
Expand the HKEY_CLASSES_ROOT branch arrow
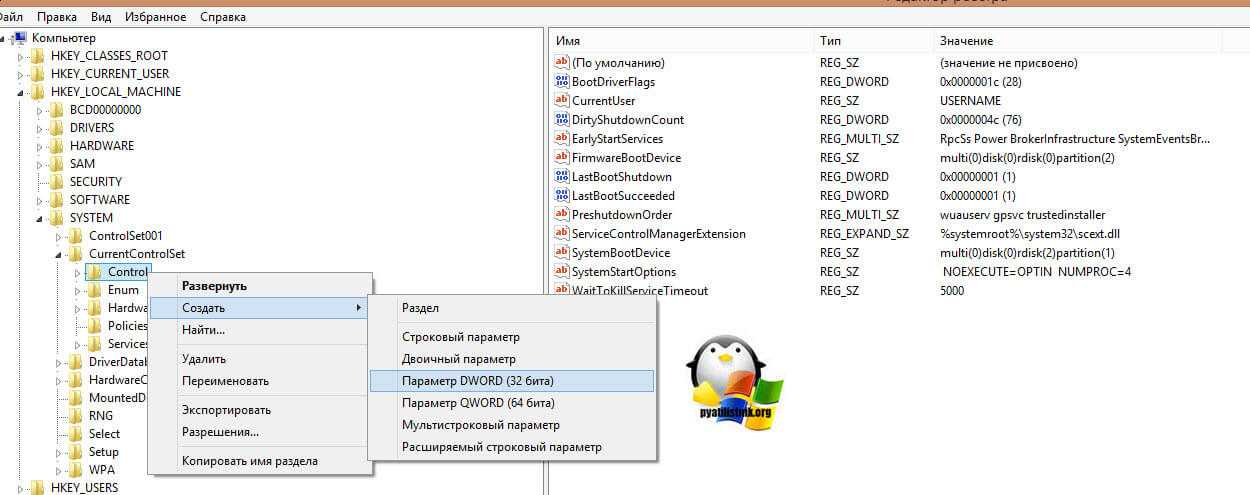(21, 56)
